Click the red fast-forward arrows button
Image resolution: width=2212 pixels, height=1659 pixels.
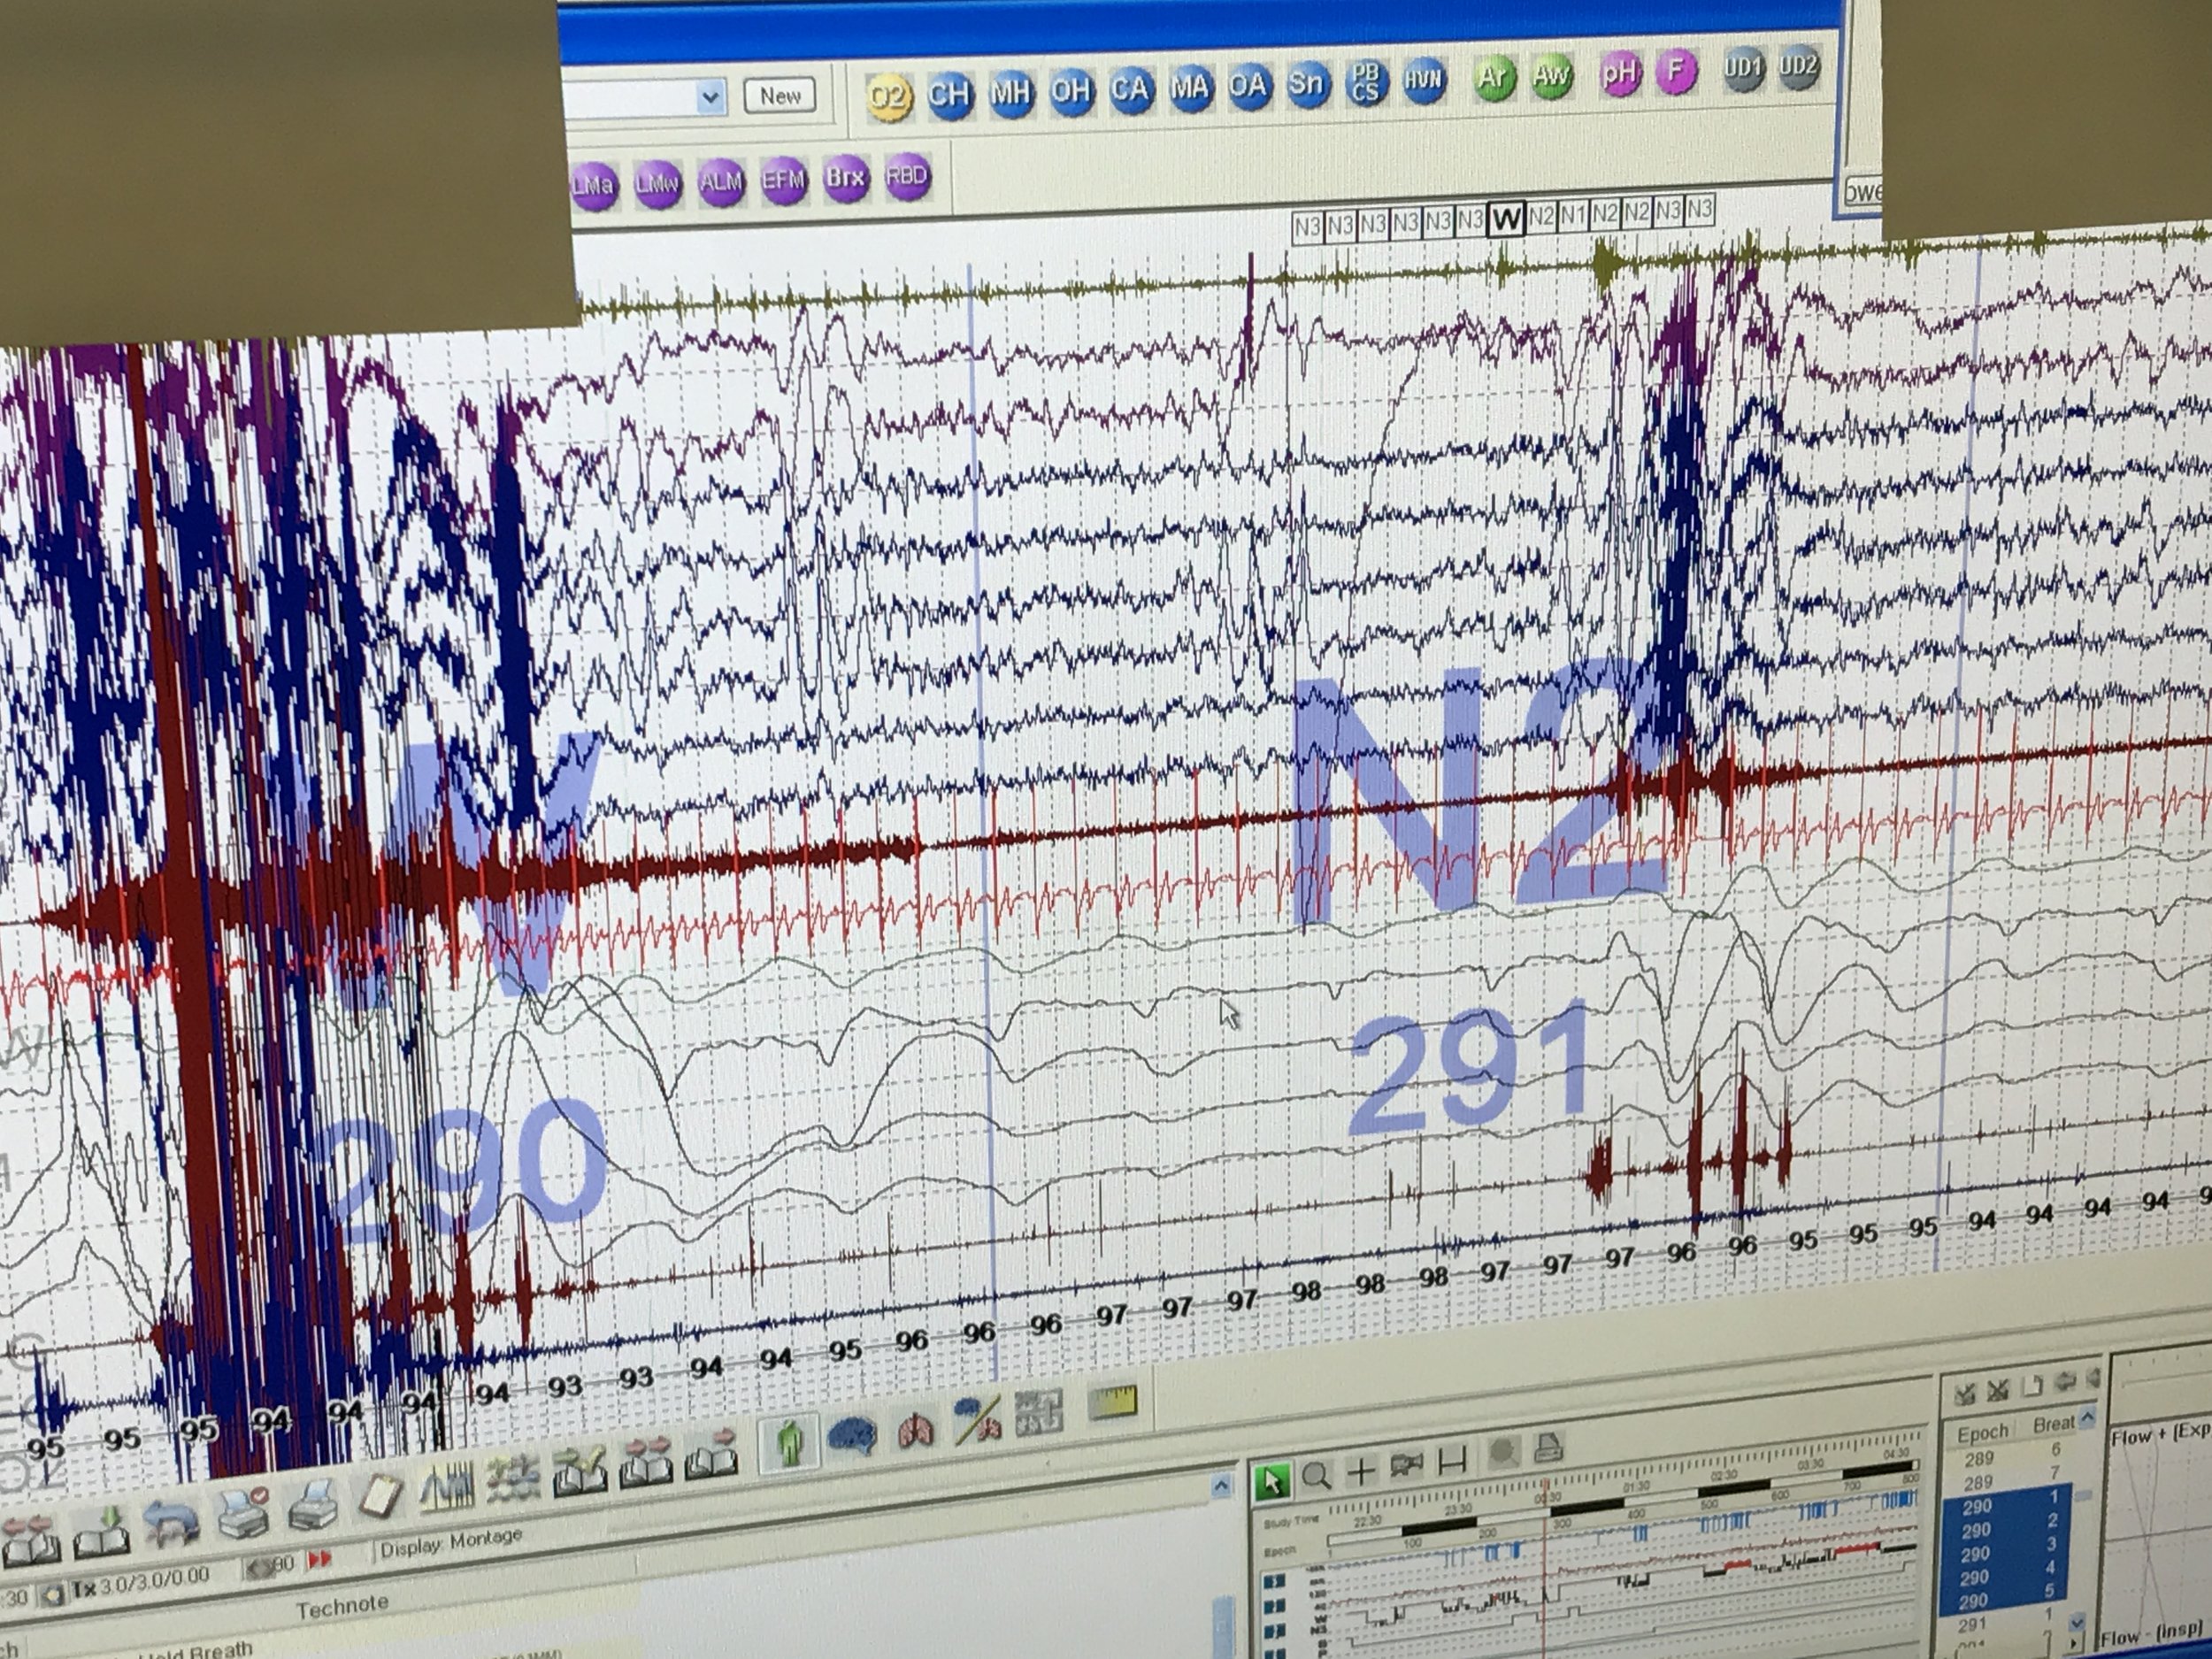pos(319,1559)
